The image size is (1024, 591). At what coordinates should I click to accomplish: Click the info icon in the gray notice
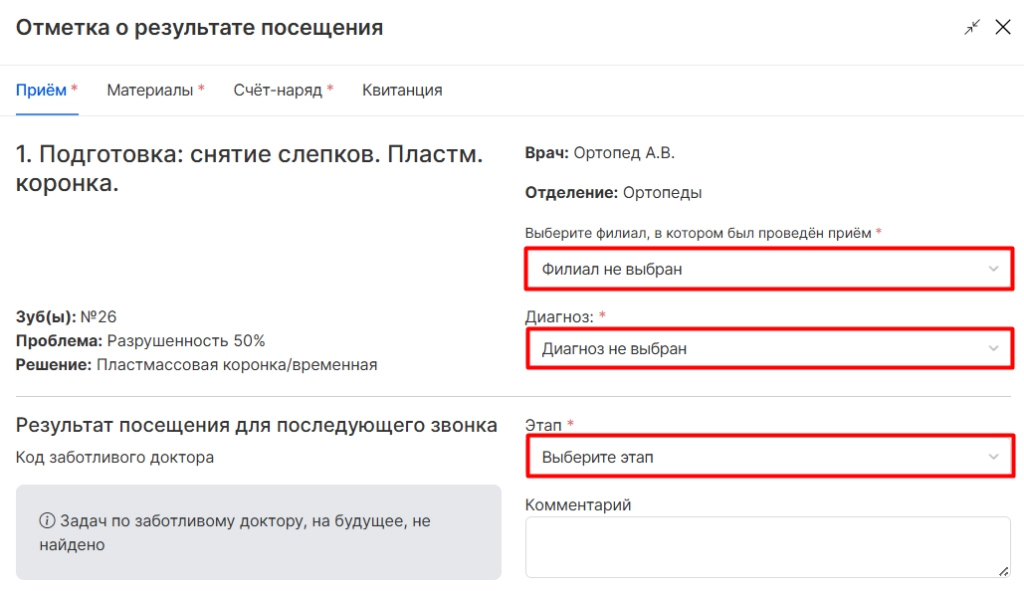[47, 520]
